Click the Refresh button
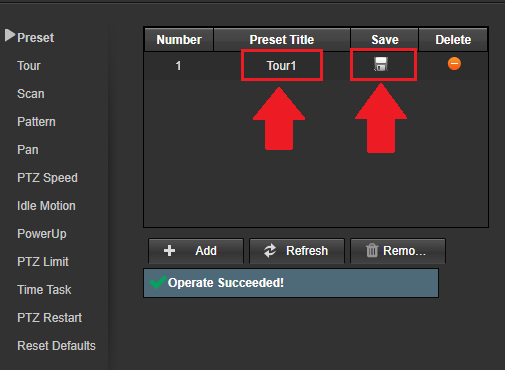This screenshot has height=370, width=505. click(x=297, y=251)
